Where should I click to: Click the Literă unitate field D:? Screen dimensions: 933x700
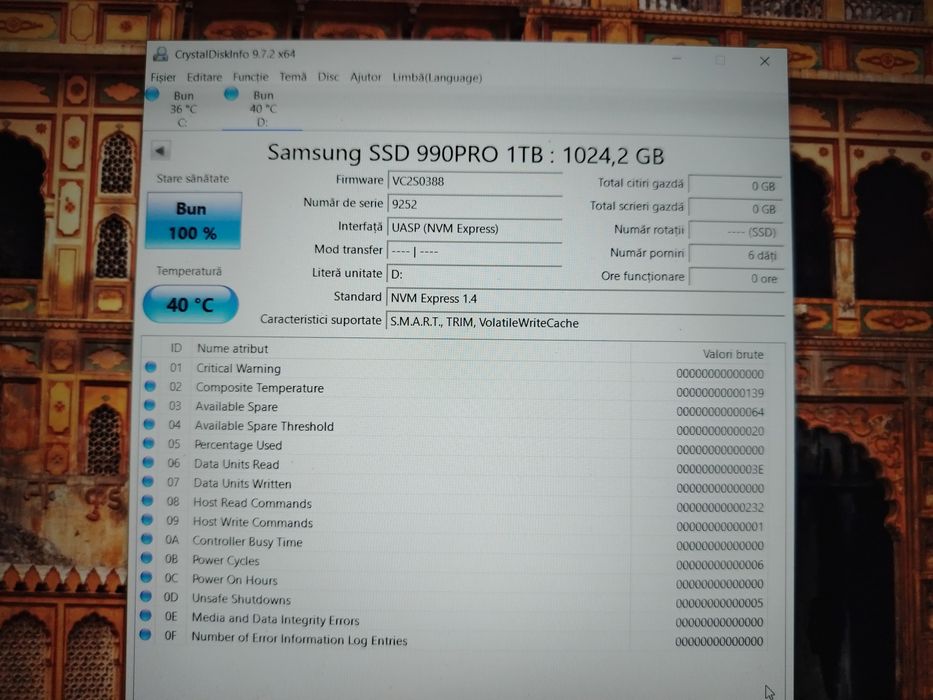click(x=474, y=274)
